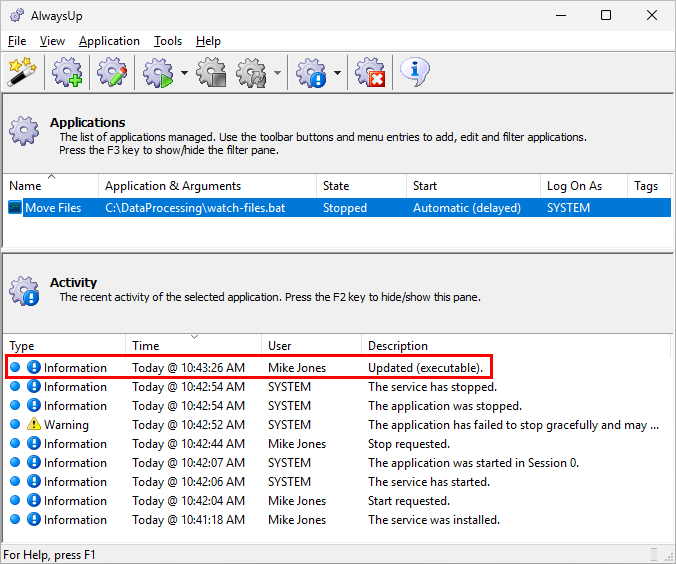Select The service has stopped entry
Viewport: 676px width, 564px height.
(338, 387)
